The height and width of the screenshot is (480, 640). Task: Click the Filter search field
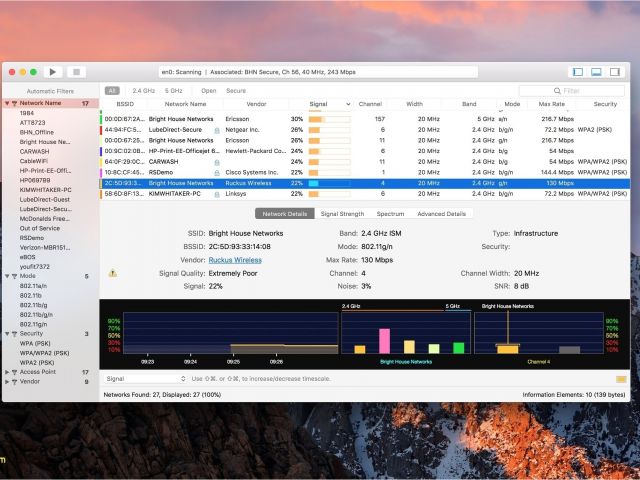(x=585, y=90)
